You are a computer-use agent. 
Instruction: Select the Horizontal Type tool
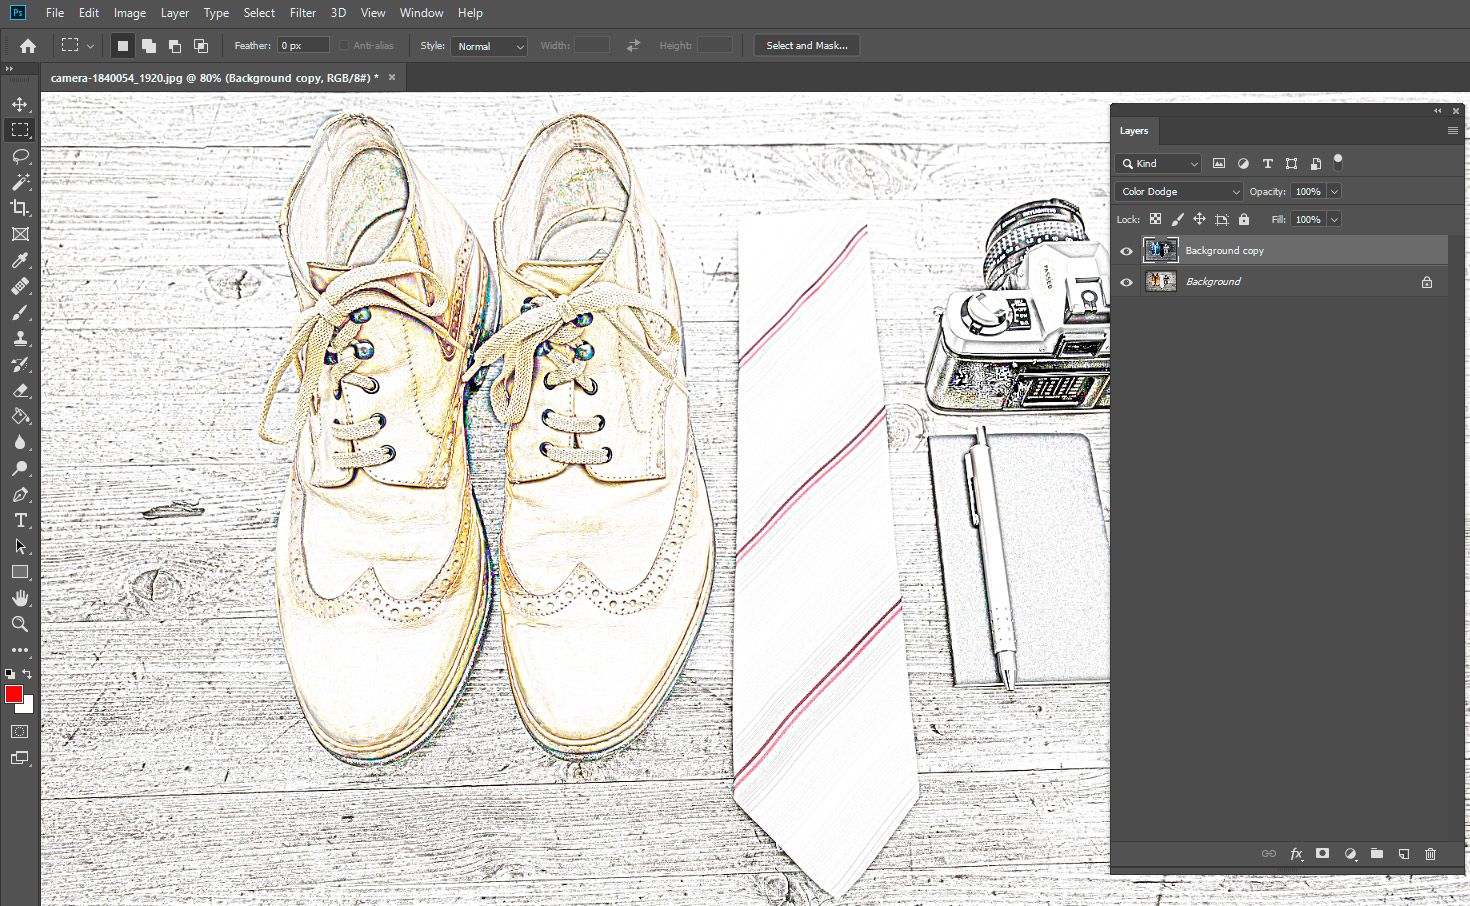[x=20, y=520]
